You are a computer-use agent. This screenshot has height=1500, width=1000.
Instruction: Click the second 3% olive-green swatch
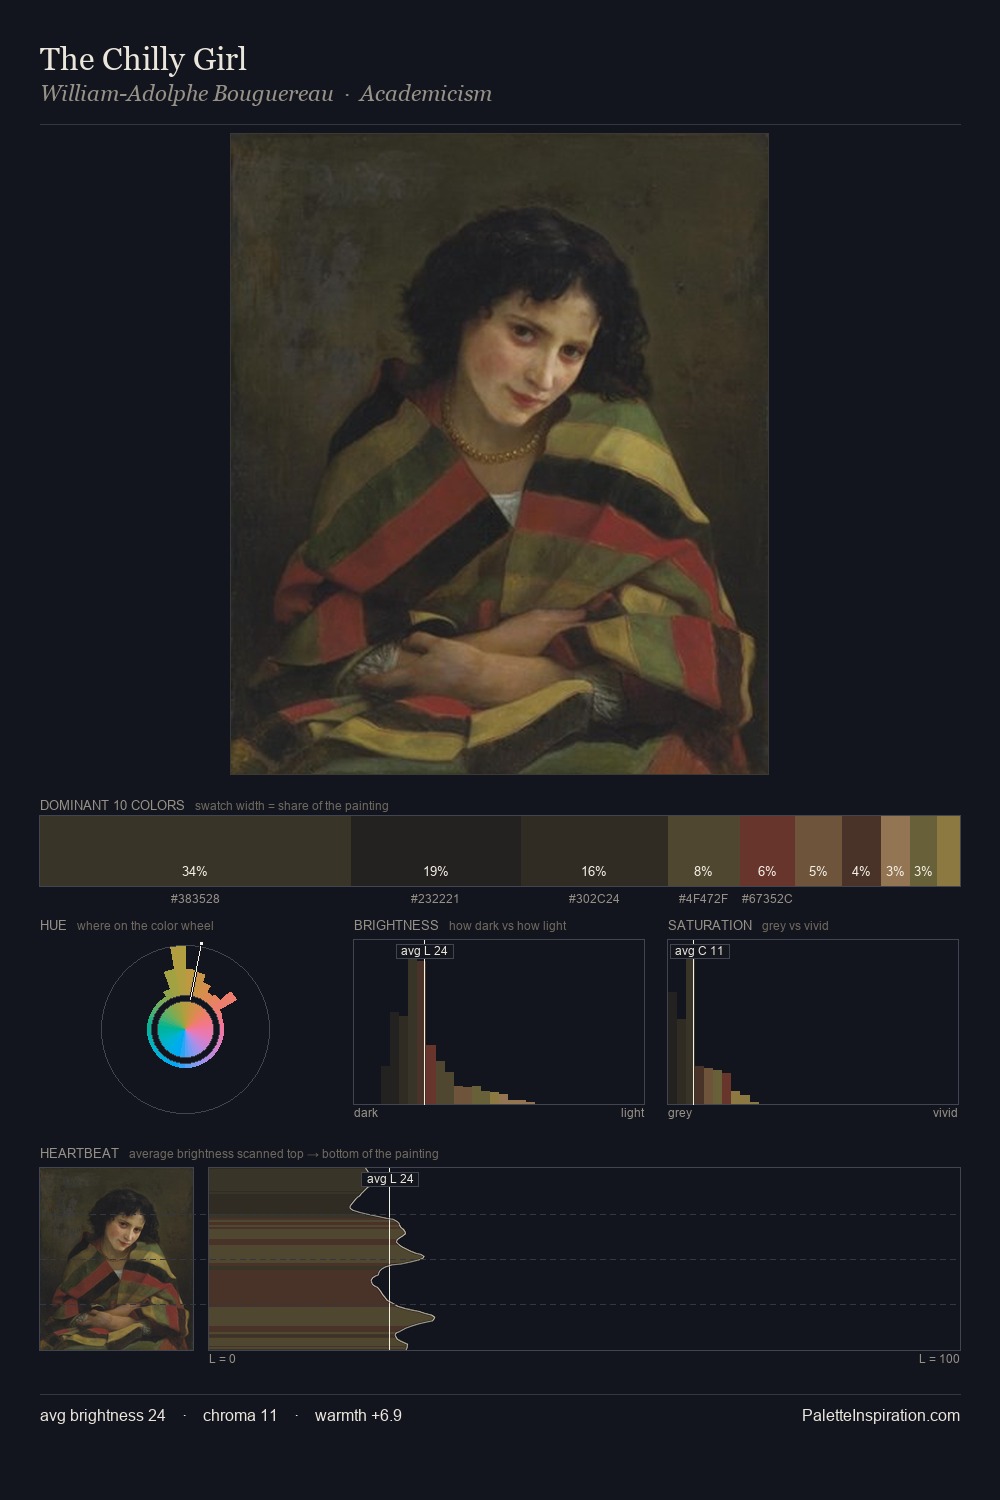click(923, 851)
